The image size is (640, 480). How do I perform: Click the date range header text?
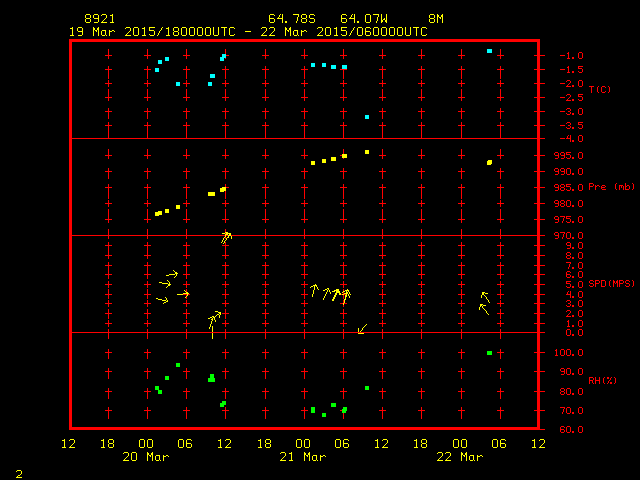(248, 32)
